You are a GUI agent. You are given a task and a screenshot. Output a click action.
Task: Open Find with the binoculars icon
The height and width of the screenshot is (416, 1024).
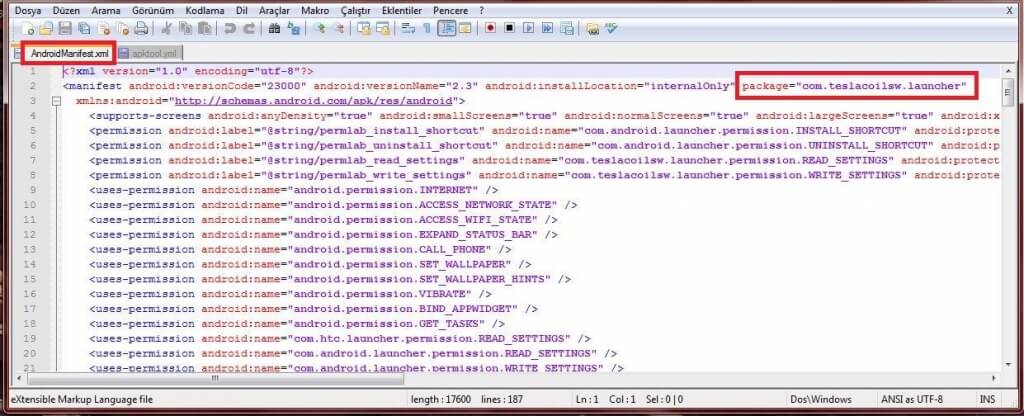275,28
